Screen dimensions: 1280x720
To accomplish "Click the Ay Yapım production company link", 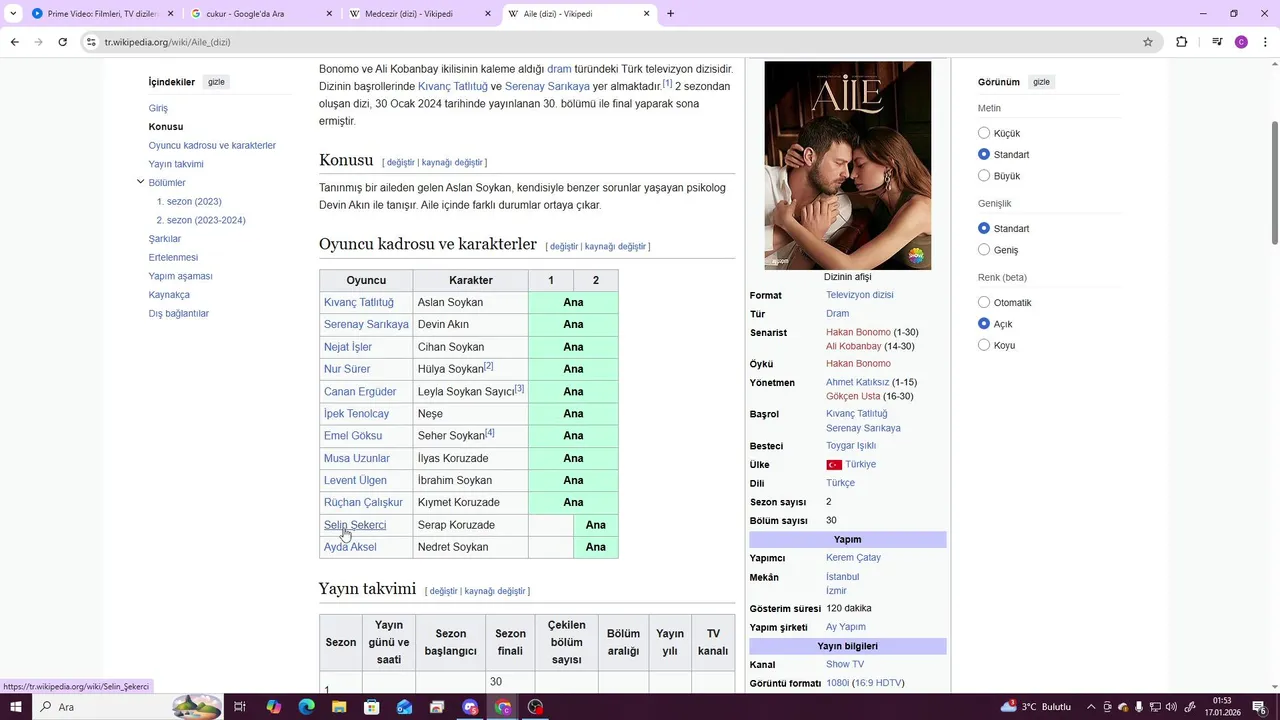I will click(x=846, y=627).
